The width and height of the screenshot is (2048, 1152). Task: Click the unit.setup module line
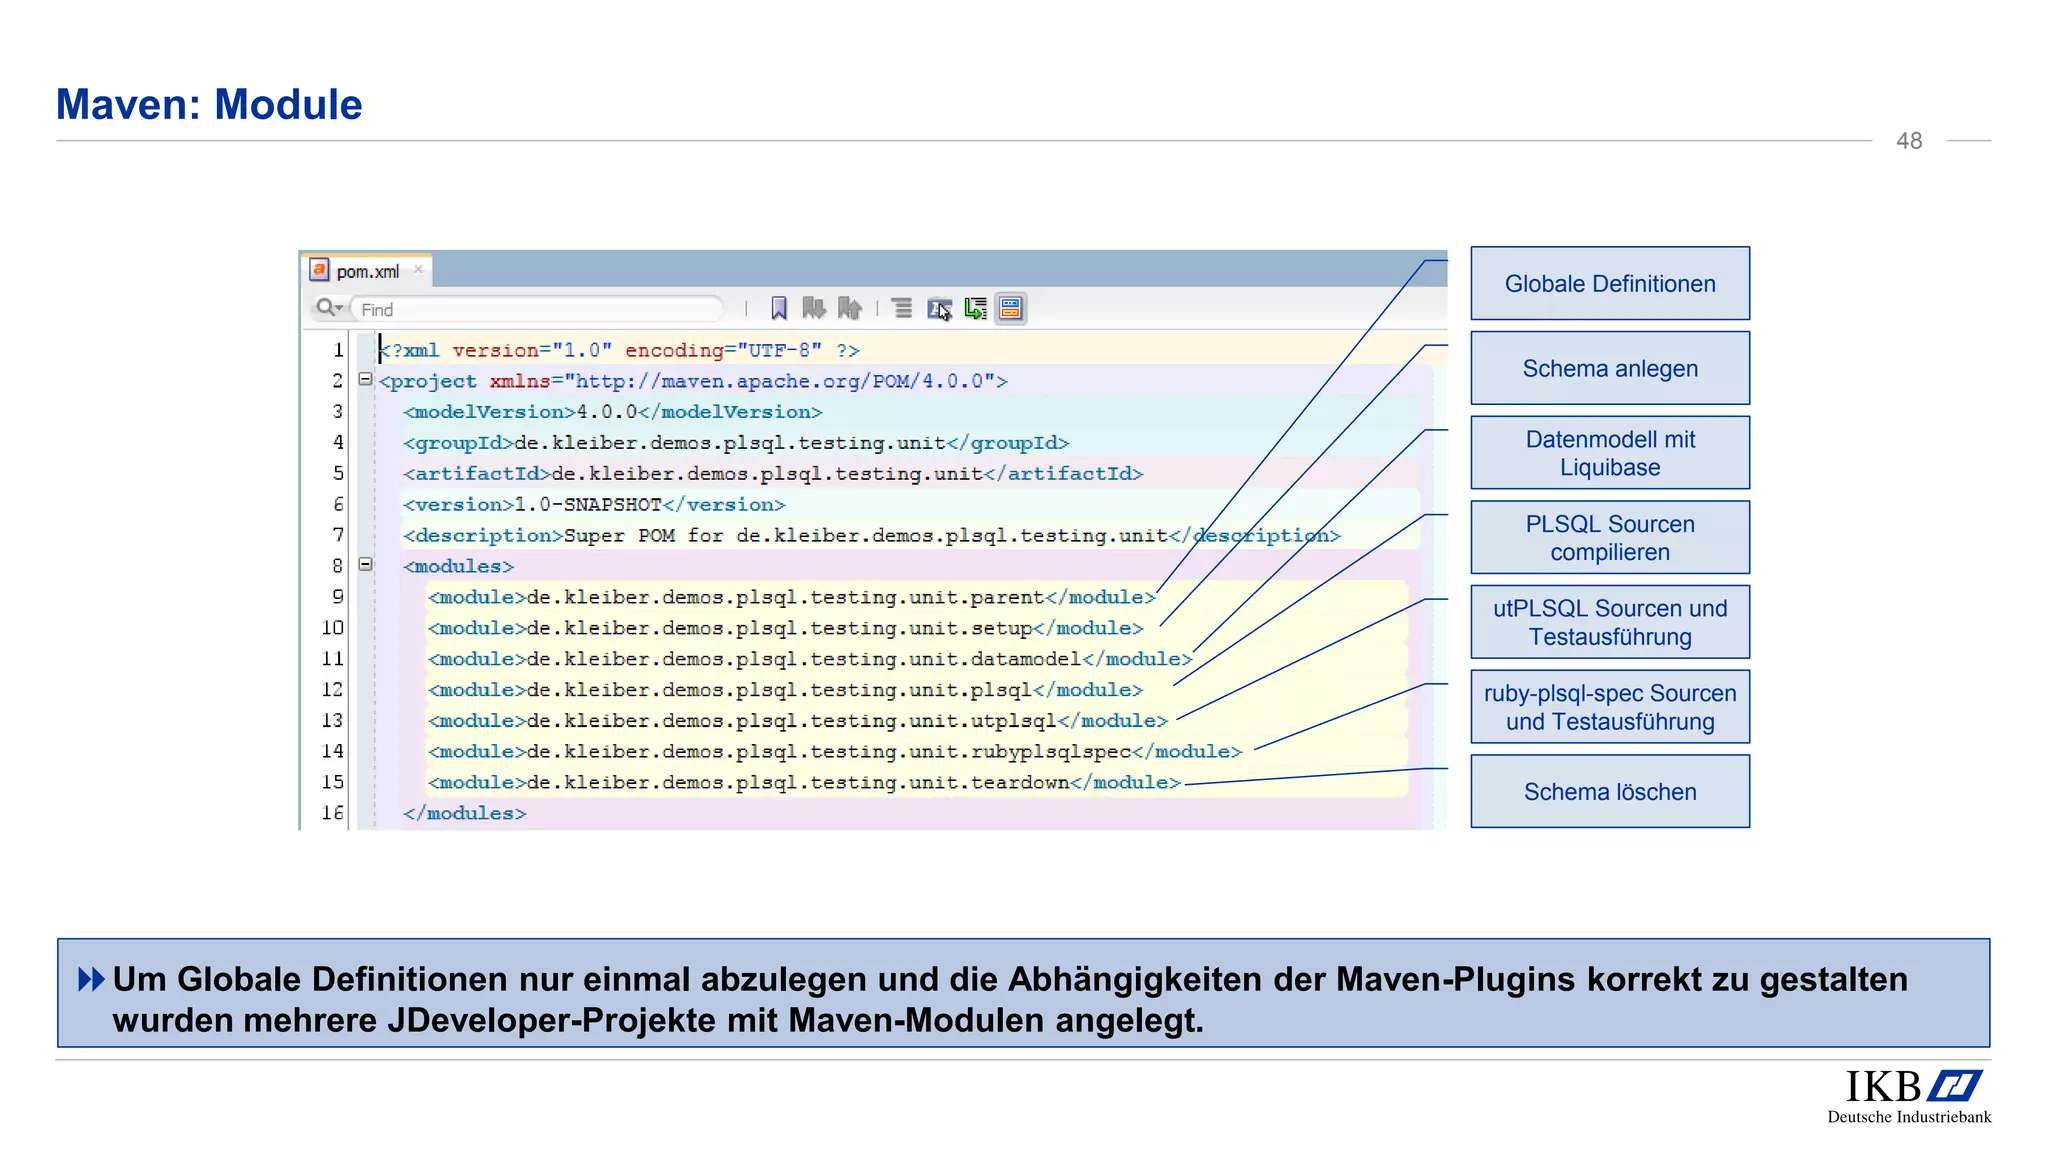(785, 628)
